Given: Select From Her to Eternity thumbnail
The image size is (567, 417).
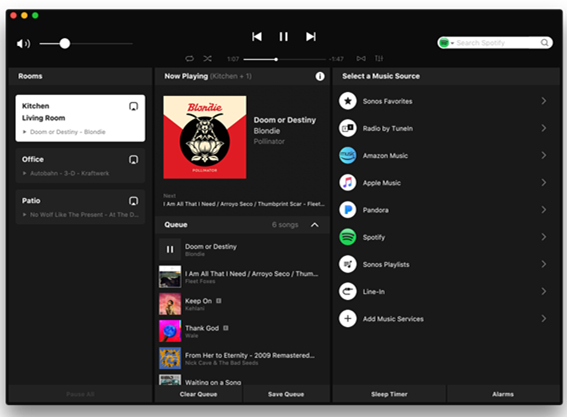Looking at the screenshot, I should click(170, 358).
